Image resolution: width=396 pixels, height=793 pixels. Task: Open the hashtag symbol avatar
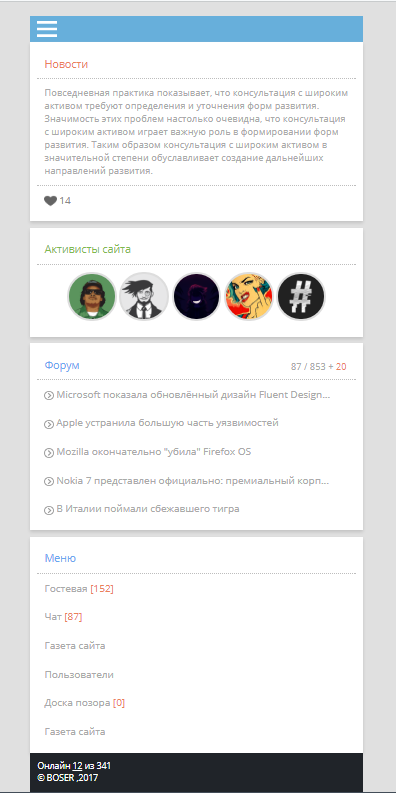pyautogui.click(x=301, y=296)
